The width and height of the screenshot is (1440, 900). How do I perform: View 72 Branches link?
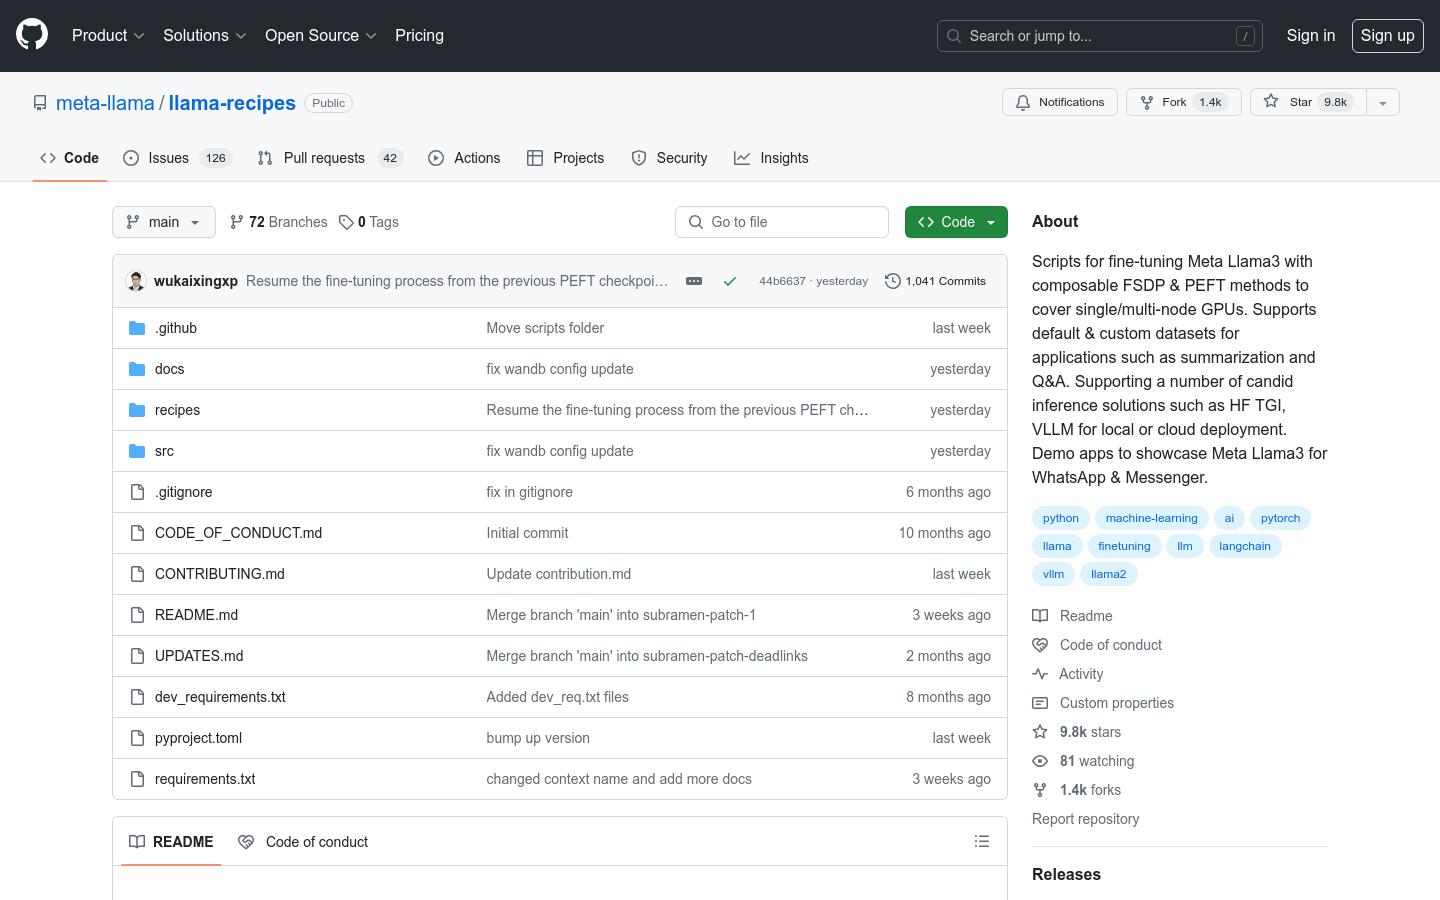tap(278, 222)
